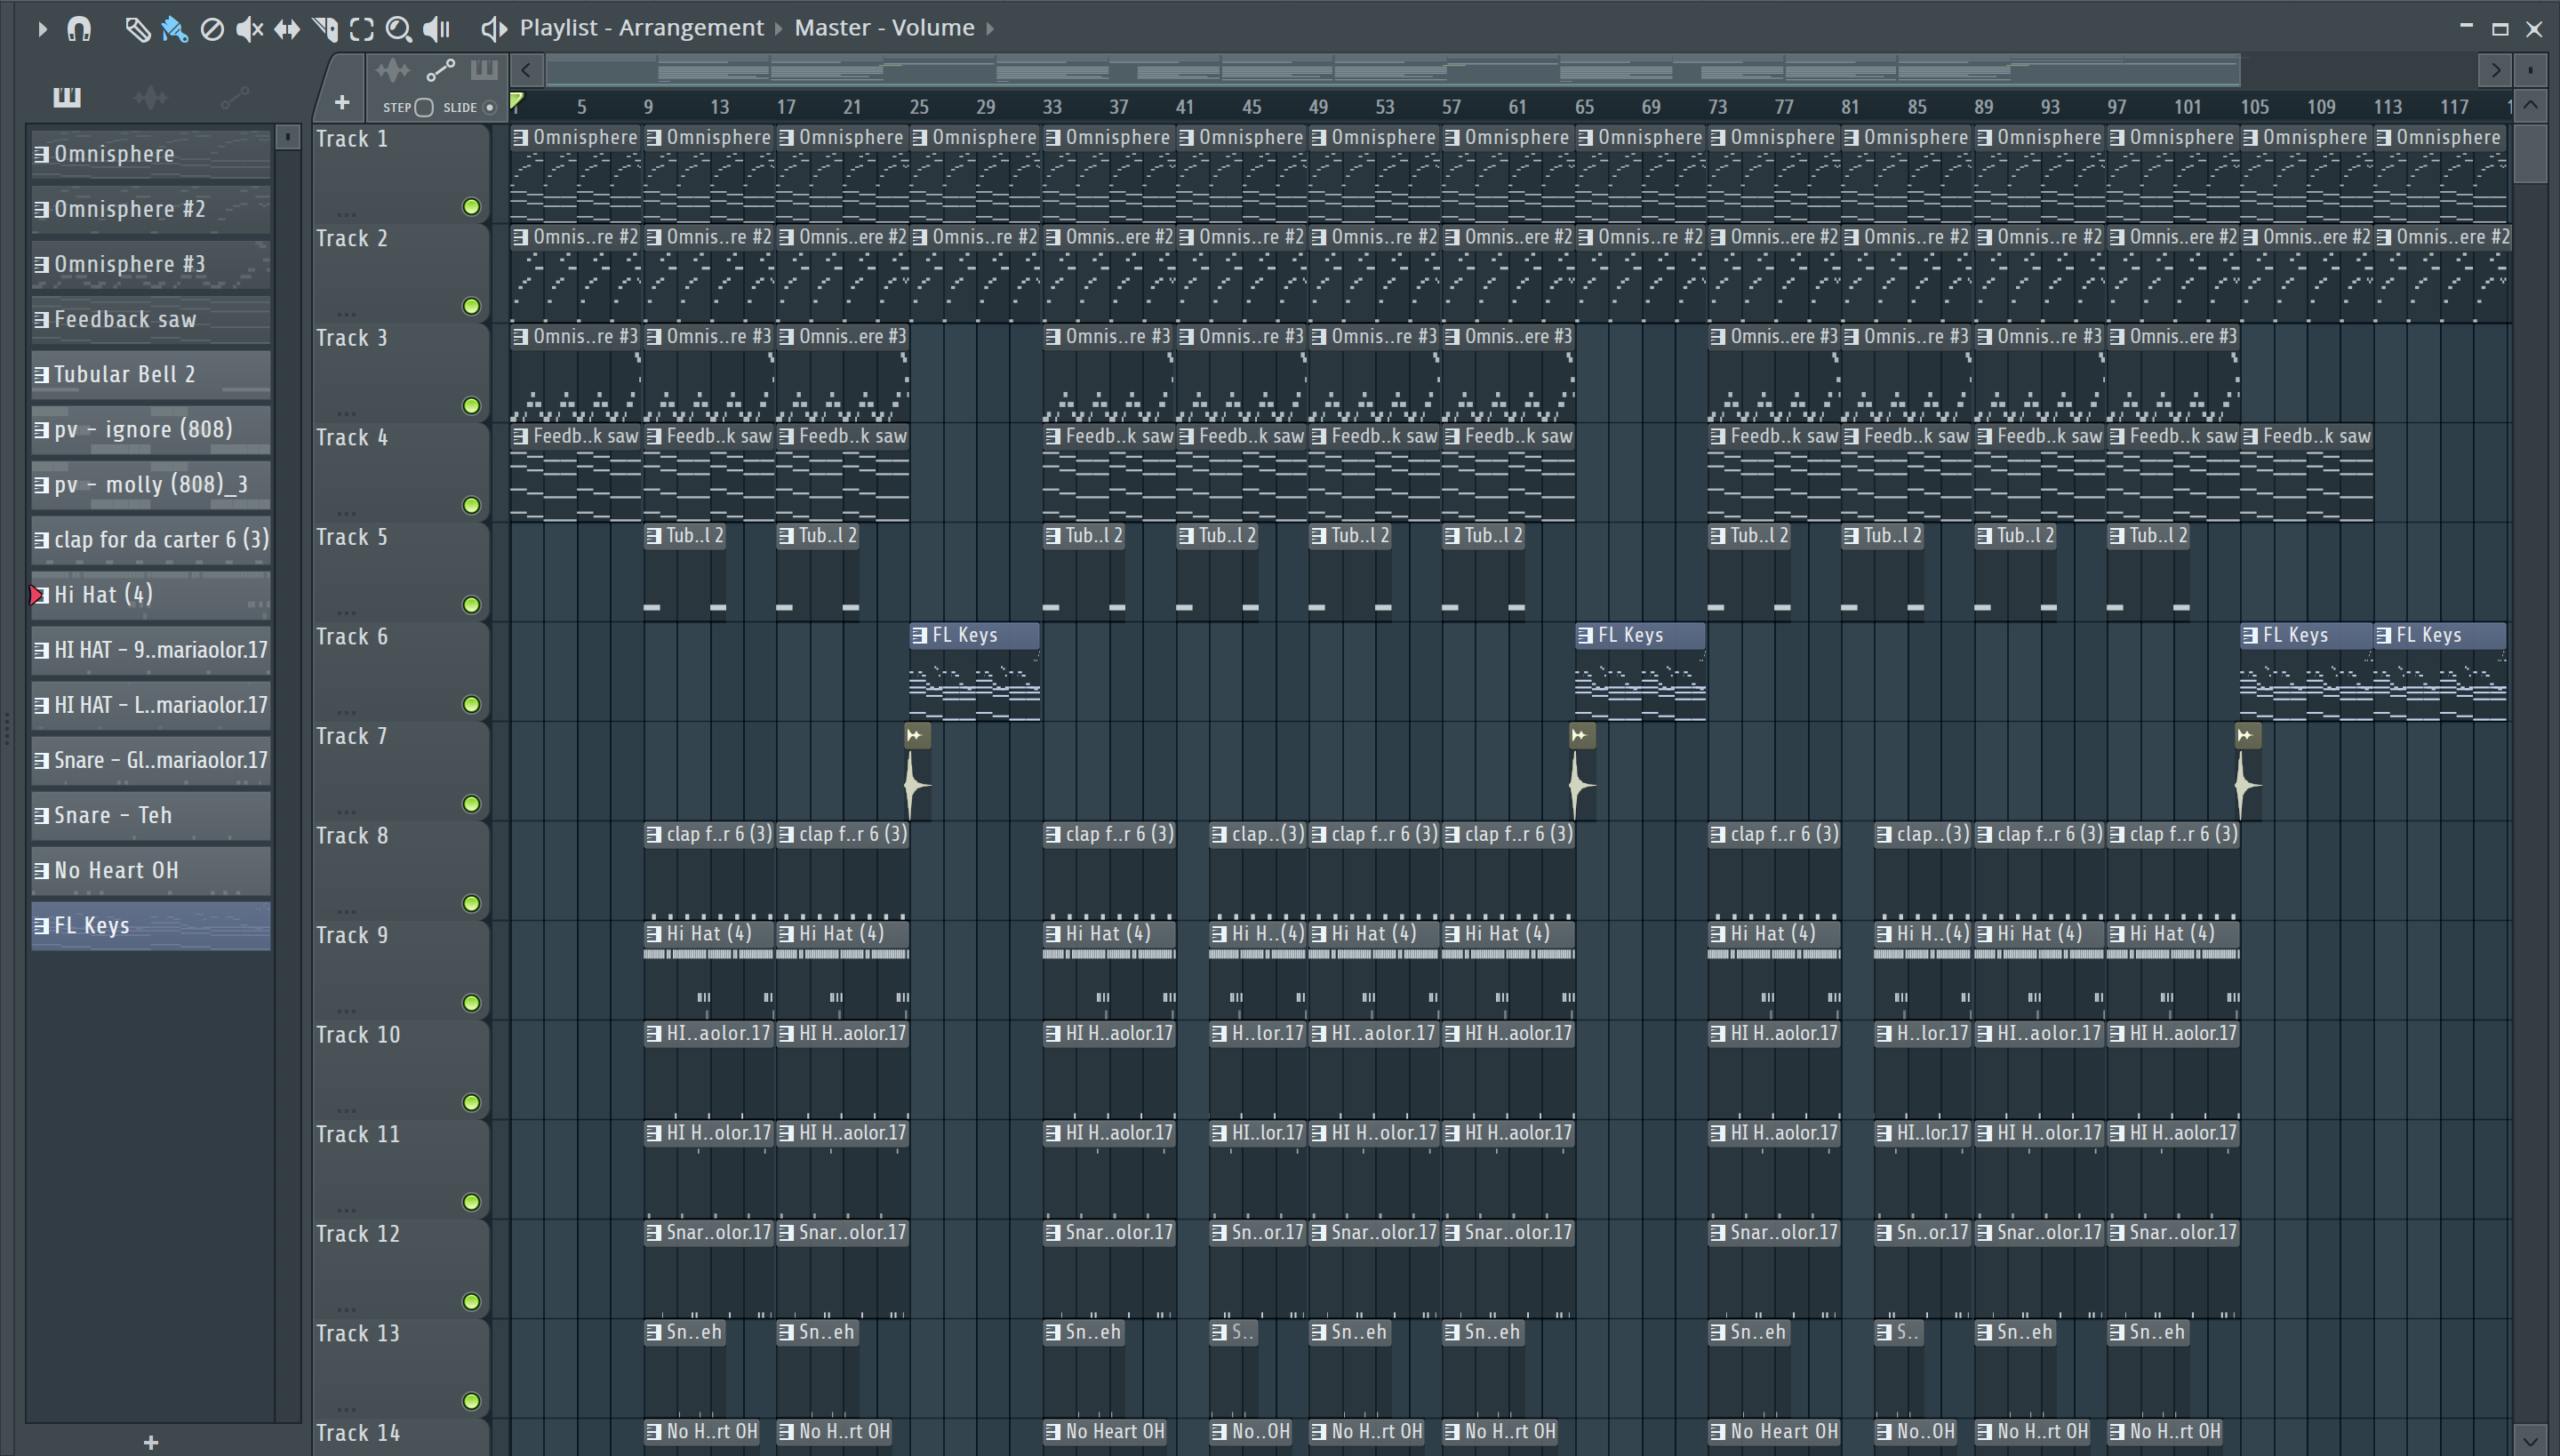Toggle audio clip focus above STEP

coord(393,70)
